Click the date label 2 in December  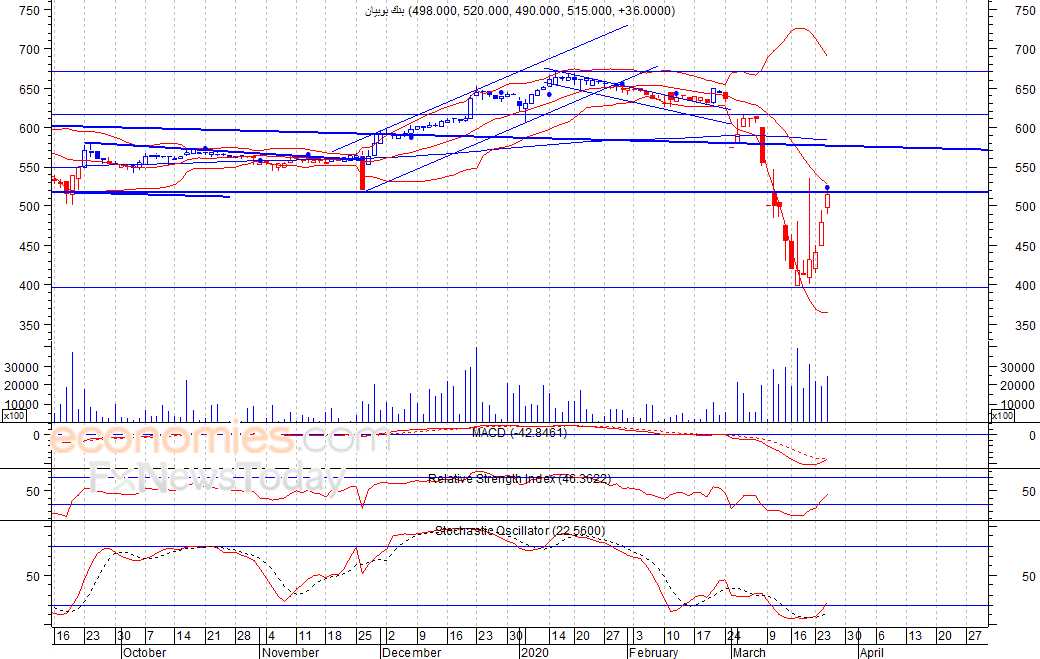[x=391, y=636]
